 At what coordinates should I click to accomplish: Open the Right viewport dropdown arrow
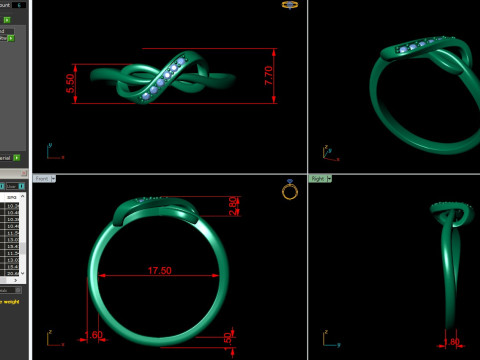pos(329,179)
